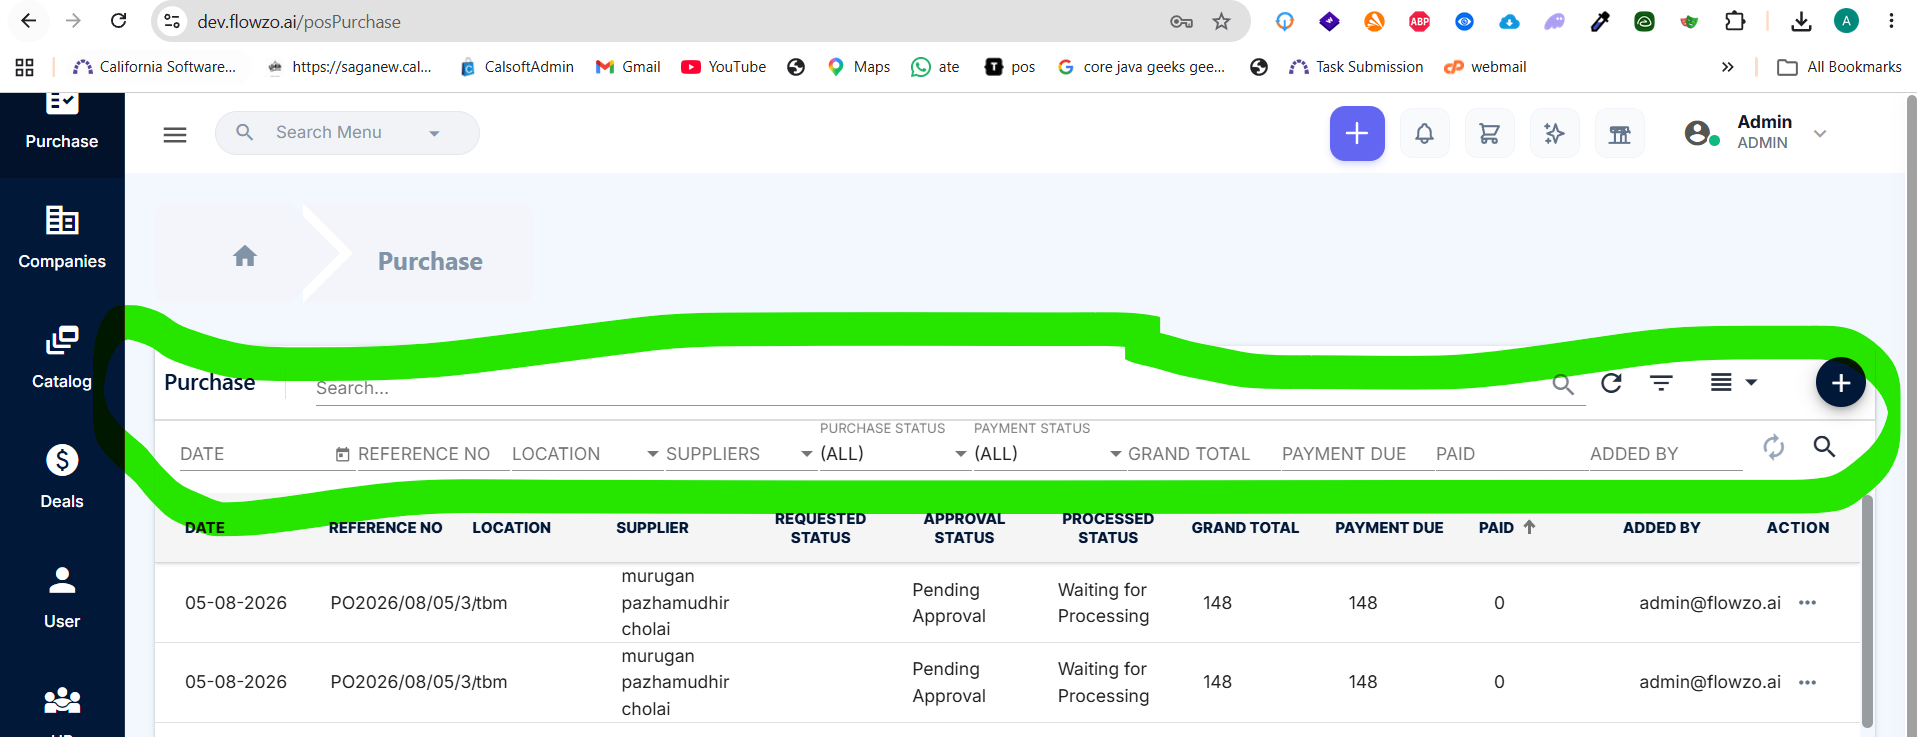Open the webmail bookmark
The image size is (1917, 737).
coord(1485,67)
